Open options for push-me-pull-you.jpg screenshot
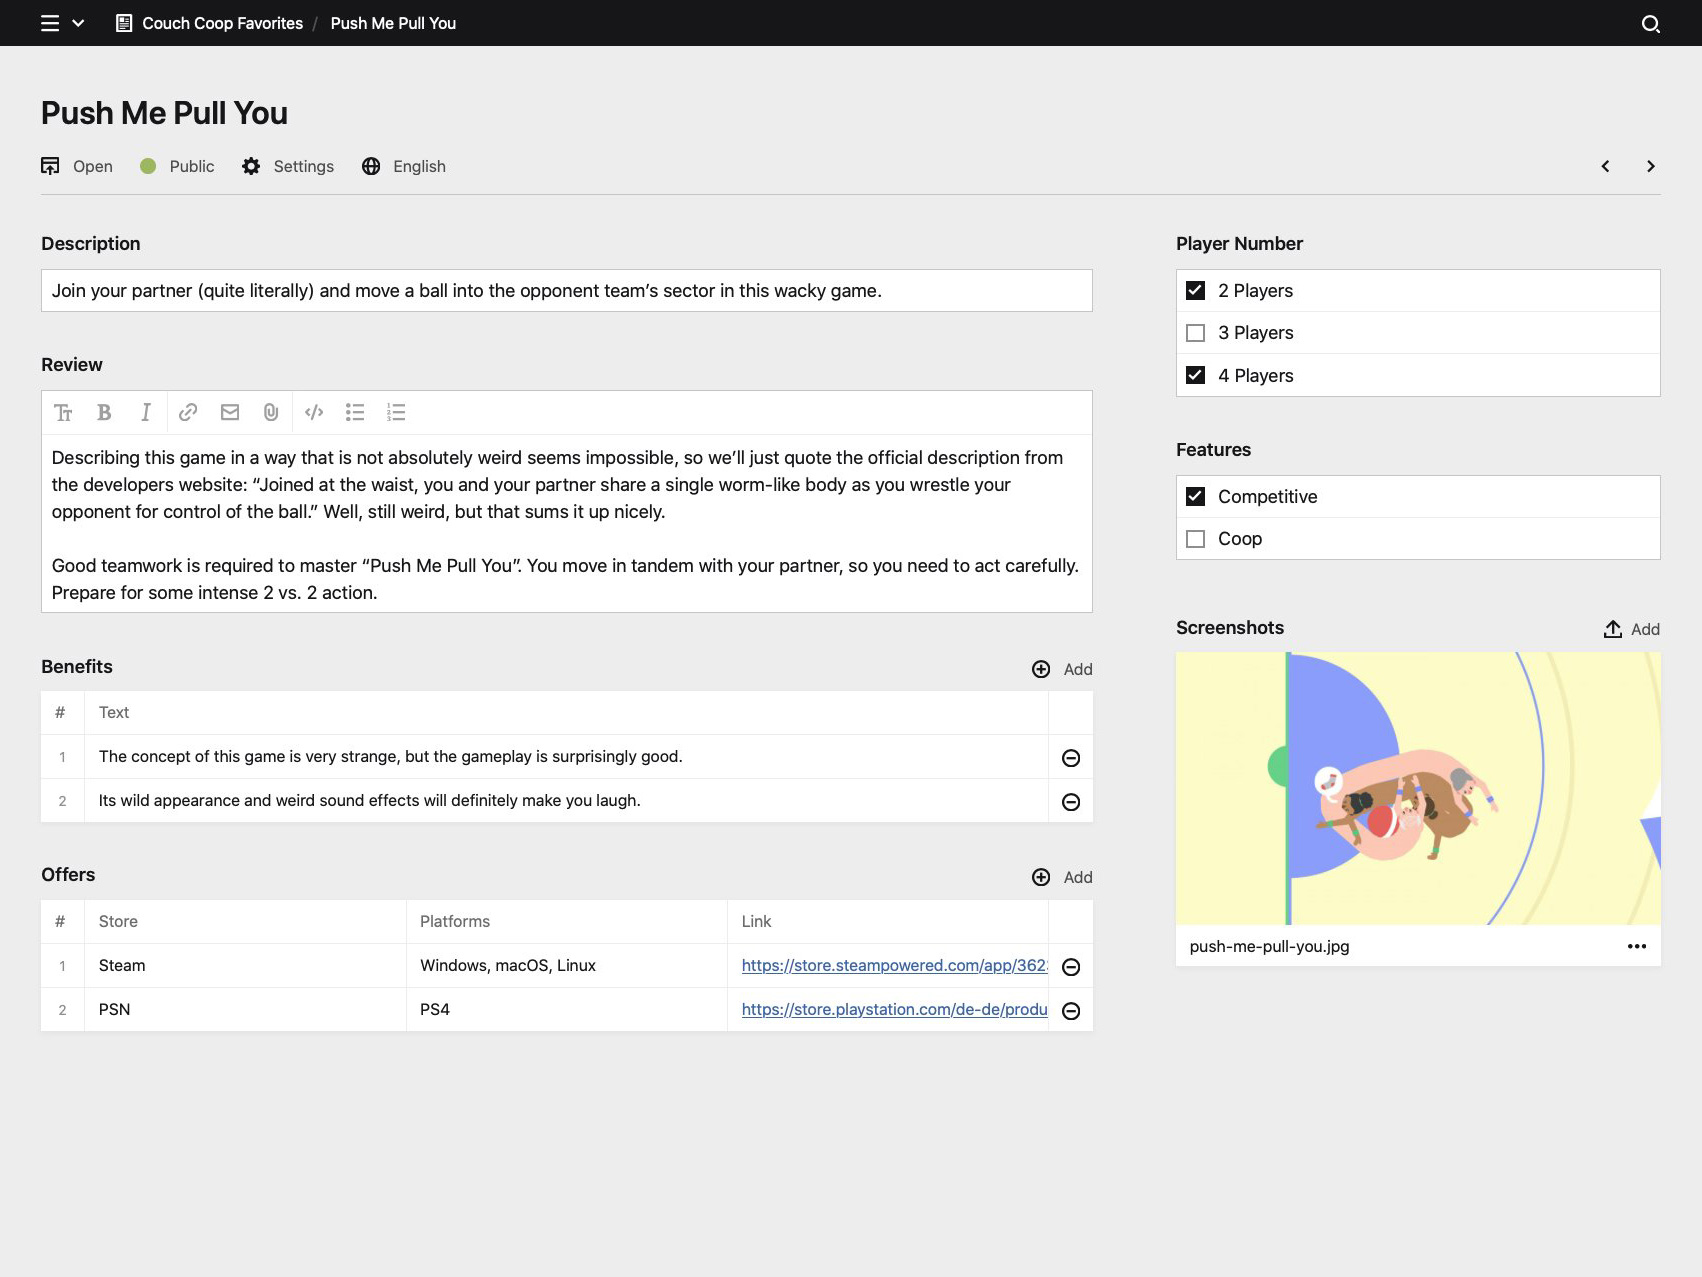This screenshot has width=1702, height=1277. [x=1636, y=946]
